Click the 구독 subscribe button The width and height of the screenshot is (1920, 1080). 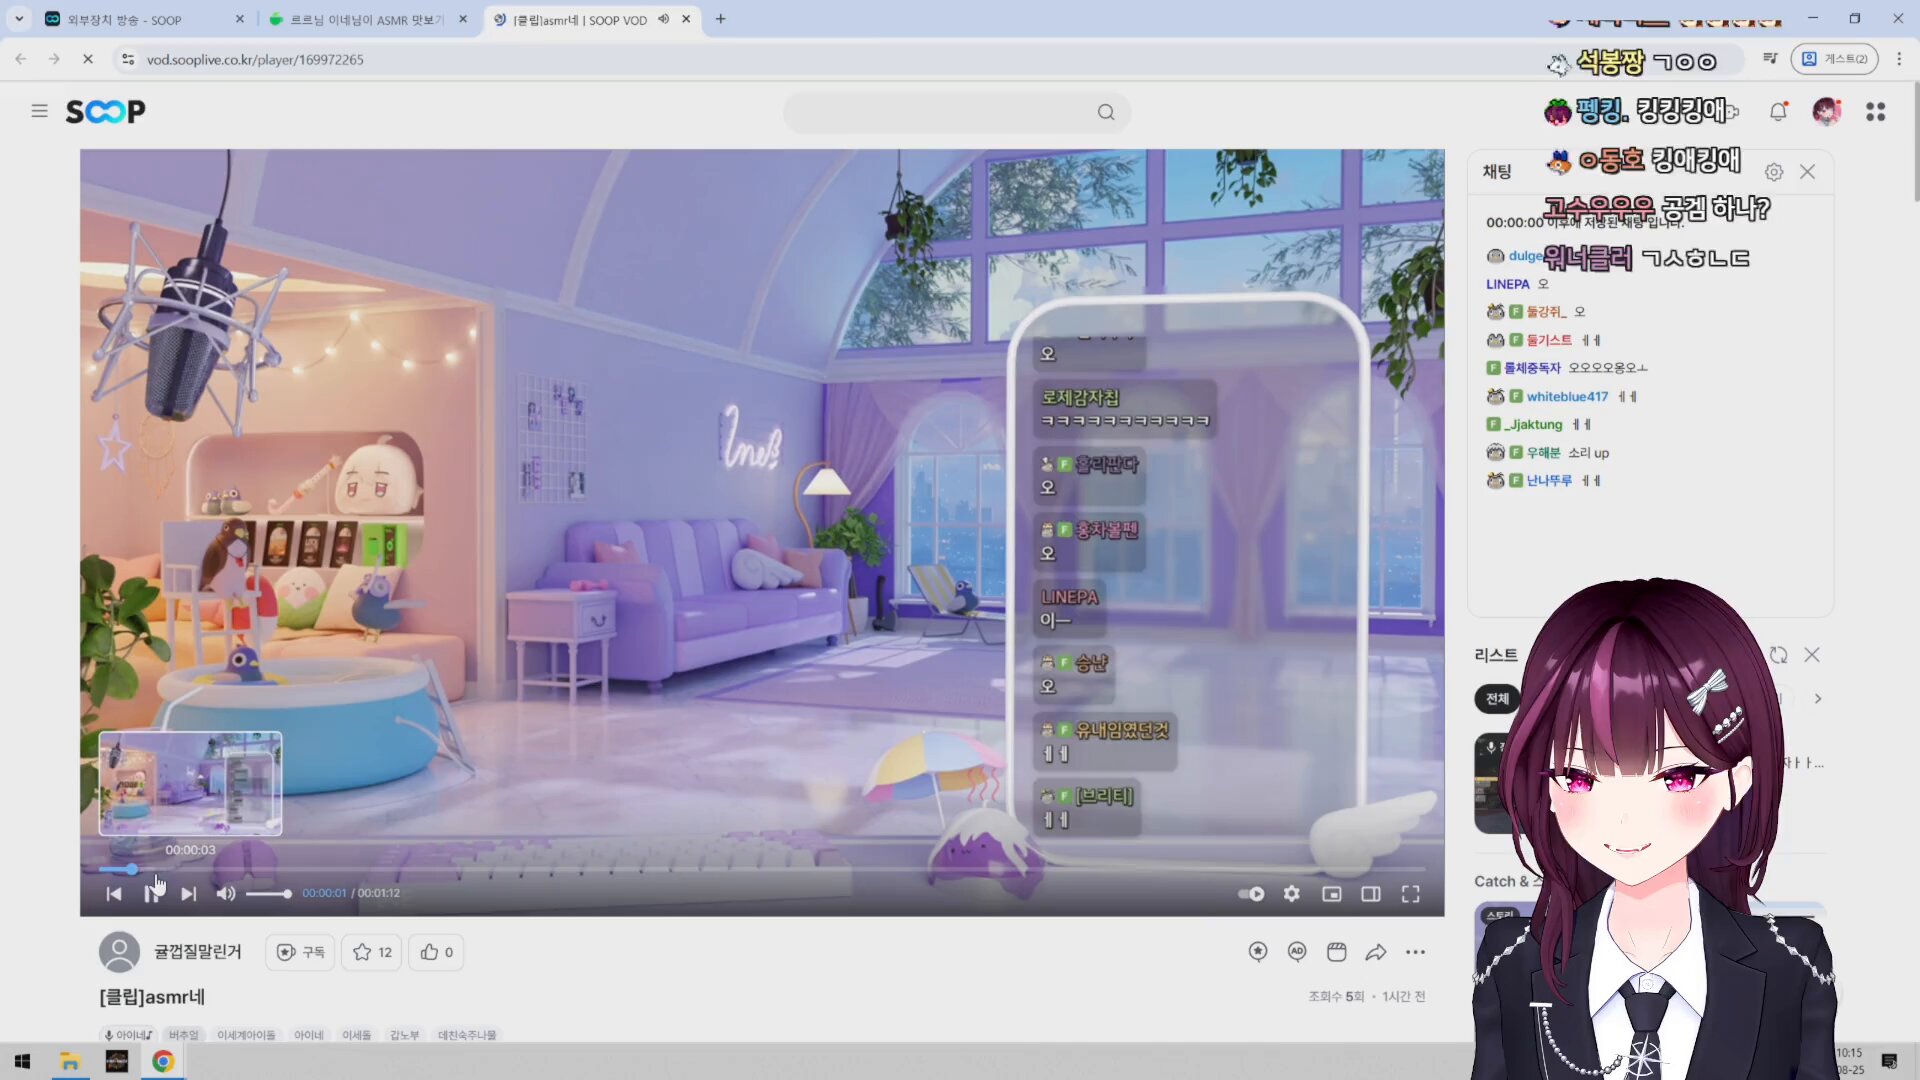click(x=300, y=952)
